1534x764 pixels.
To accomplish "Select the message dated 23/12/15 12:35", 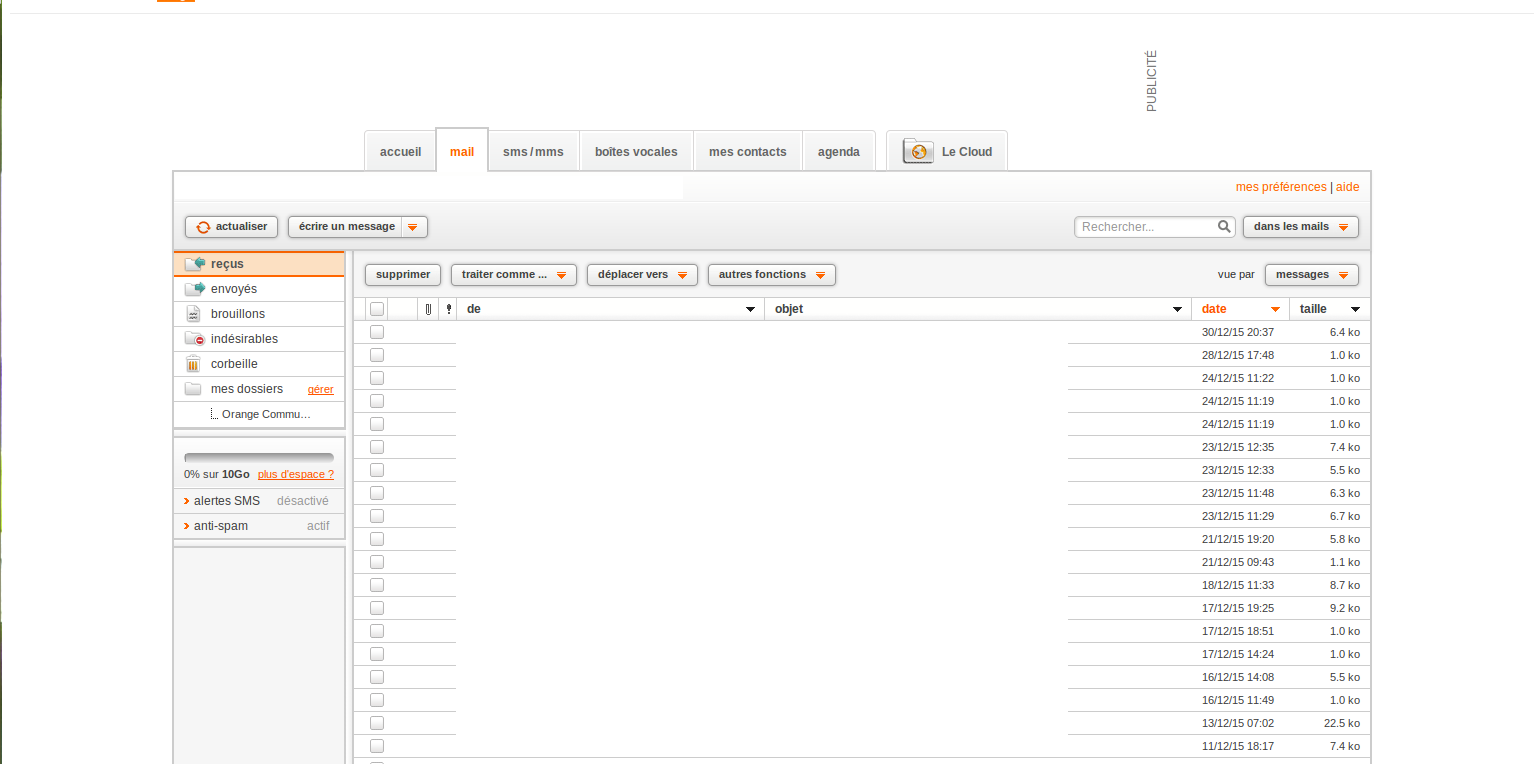I will pyautogui.click(x=377, y=447).
